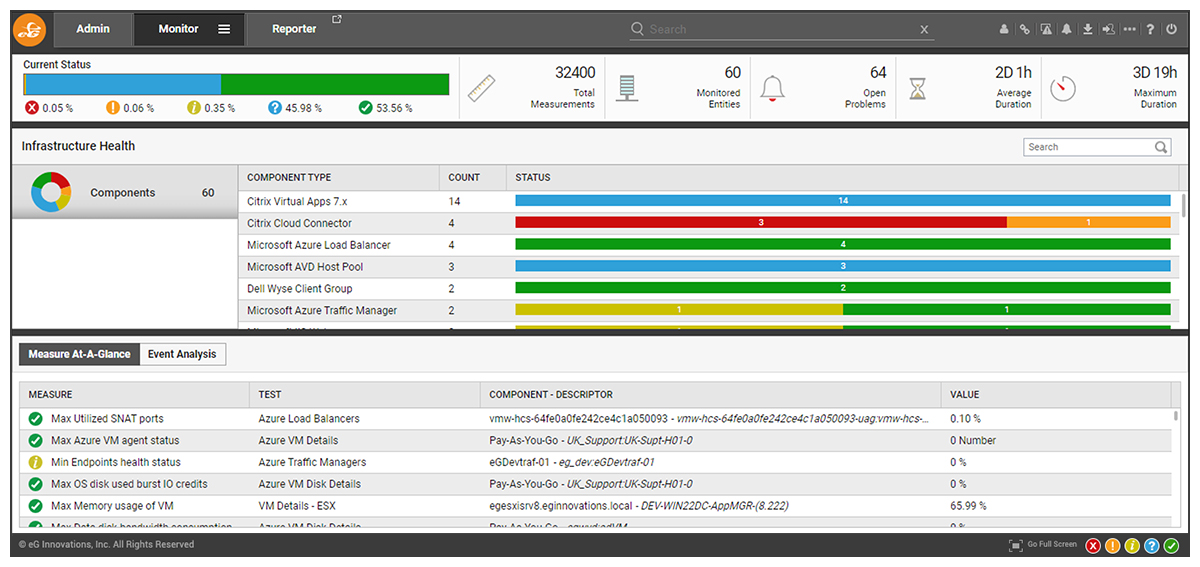
Task: Click the green normal 53.56 % status icon
Action: (x=365, y=108)
